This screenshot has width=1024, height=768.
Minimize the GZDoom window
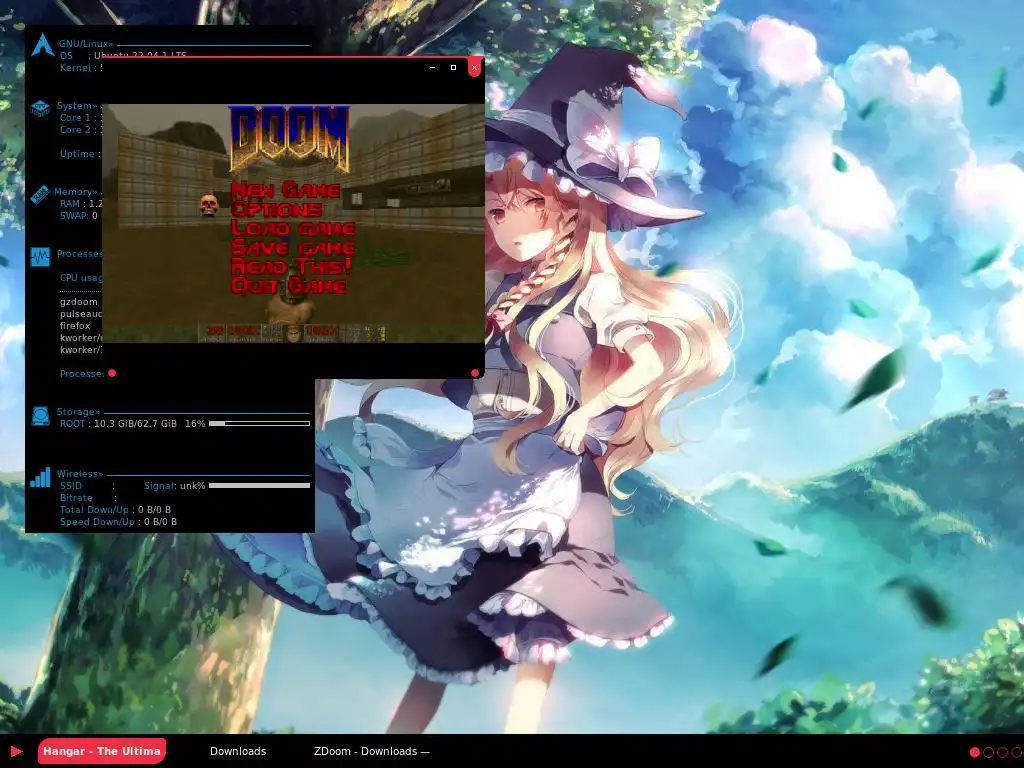pos(432,67)
